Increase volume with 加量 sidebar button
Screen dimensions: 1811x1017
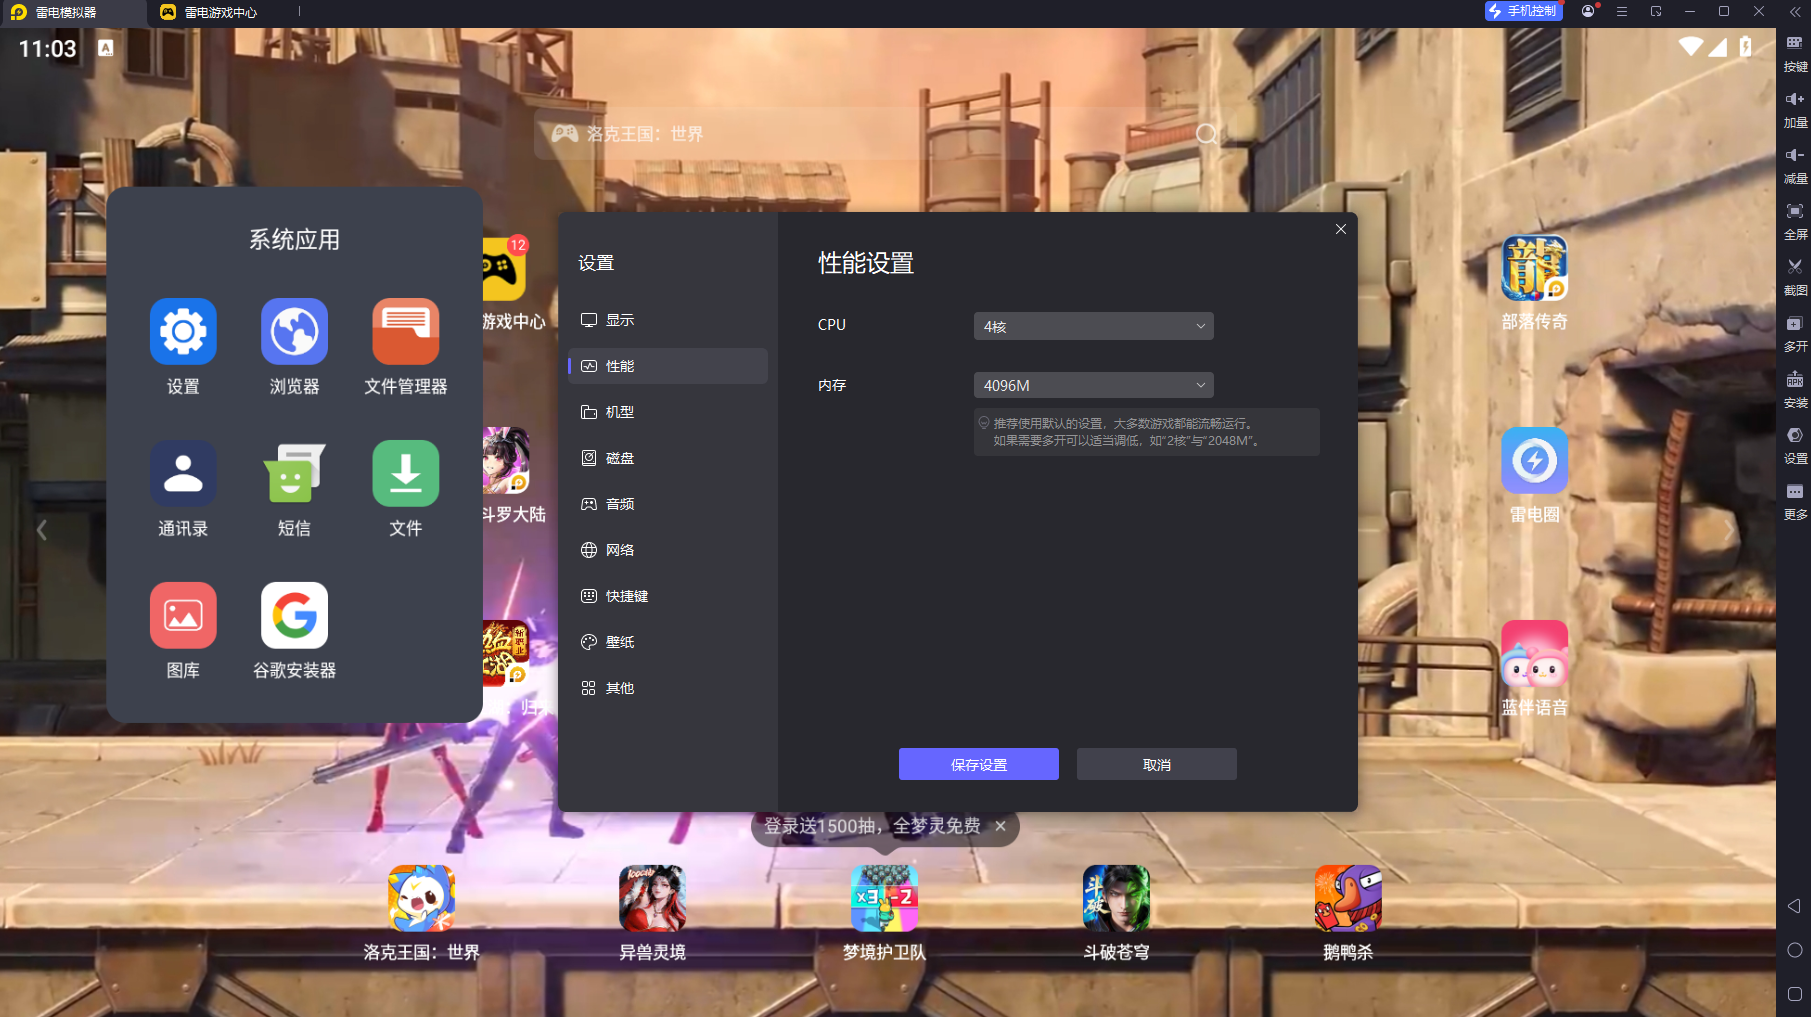pyautogui.click(x=1795, y=109)
